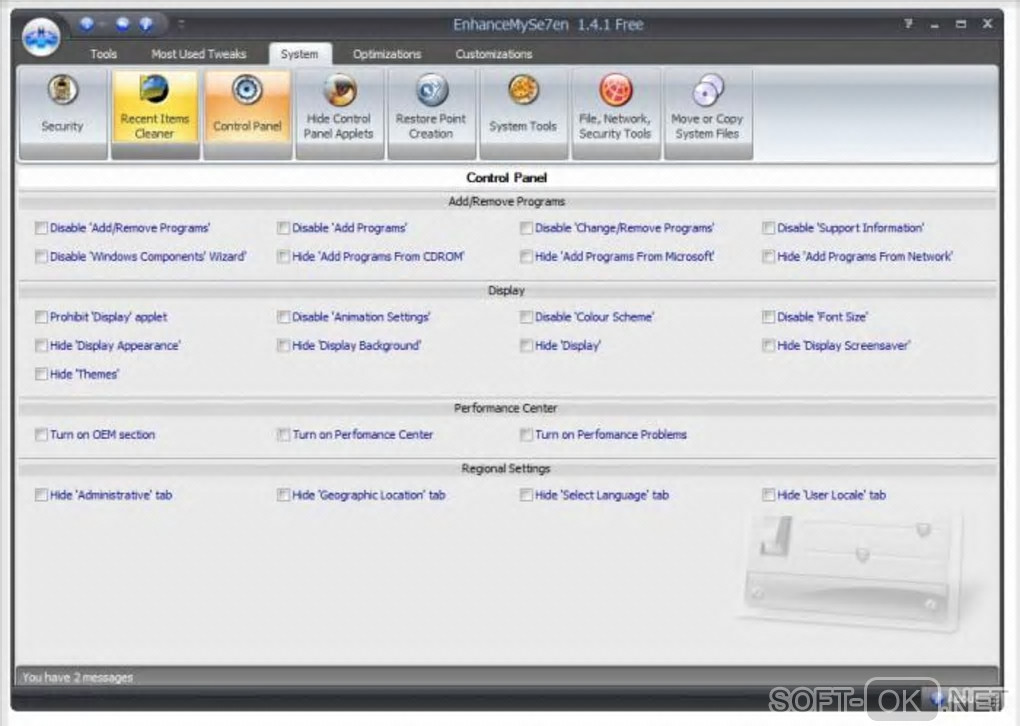Tick Hide 'Display Screensaver'
Viewport: 1020px width, 726px height.
pos(768,345)
